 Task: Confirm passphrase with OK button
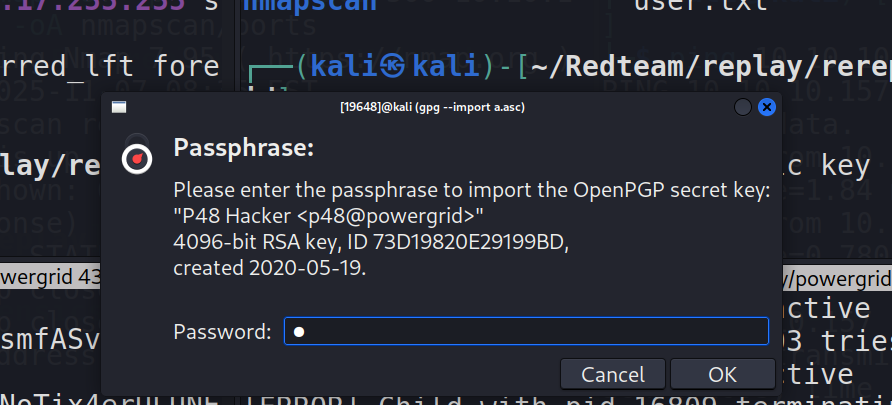coord(722,375)
